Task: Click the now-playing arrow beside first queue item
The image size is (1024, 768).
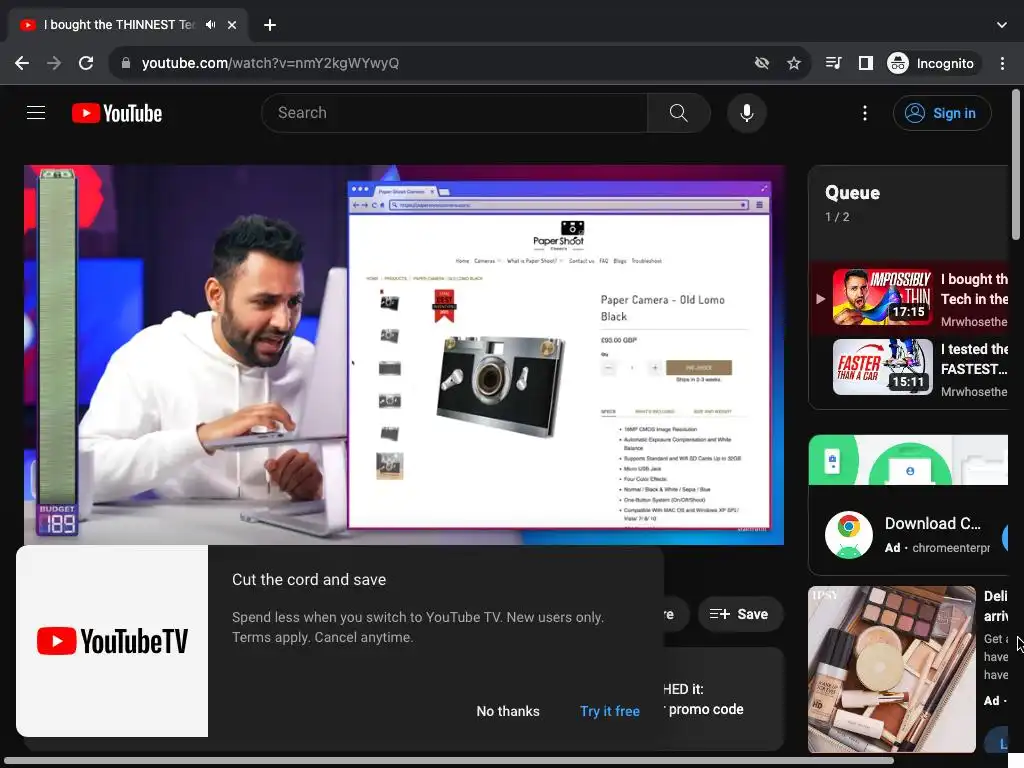Action: [820, 298]
